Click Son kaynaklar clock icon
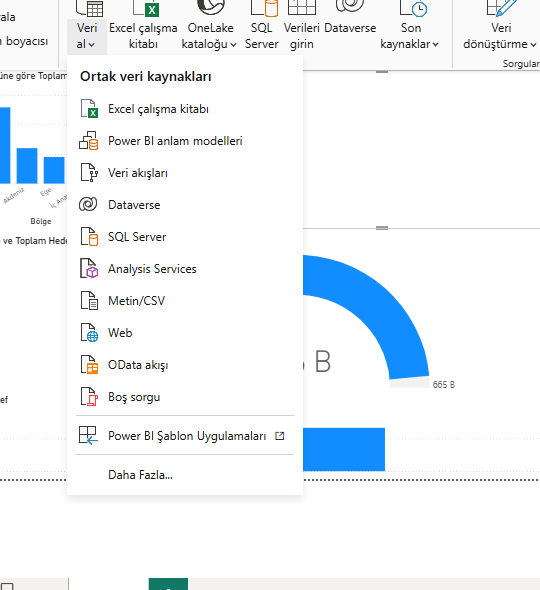This screenshot has width=540, height=590. coord(414,8)
